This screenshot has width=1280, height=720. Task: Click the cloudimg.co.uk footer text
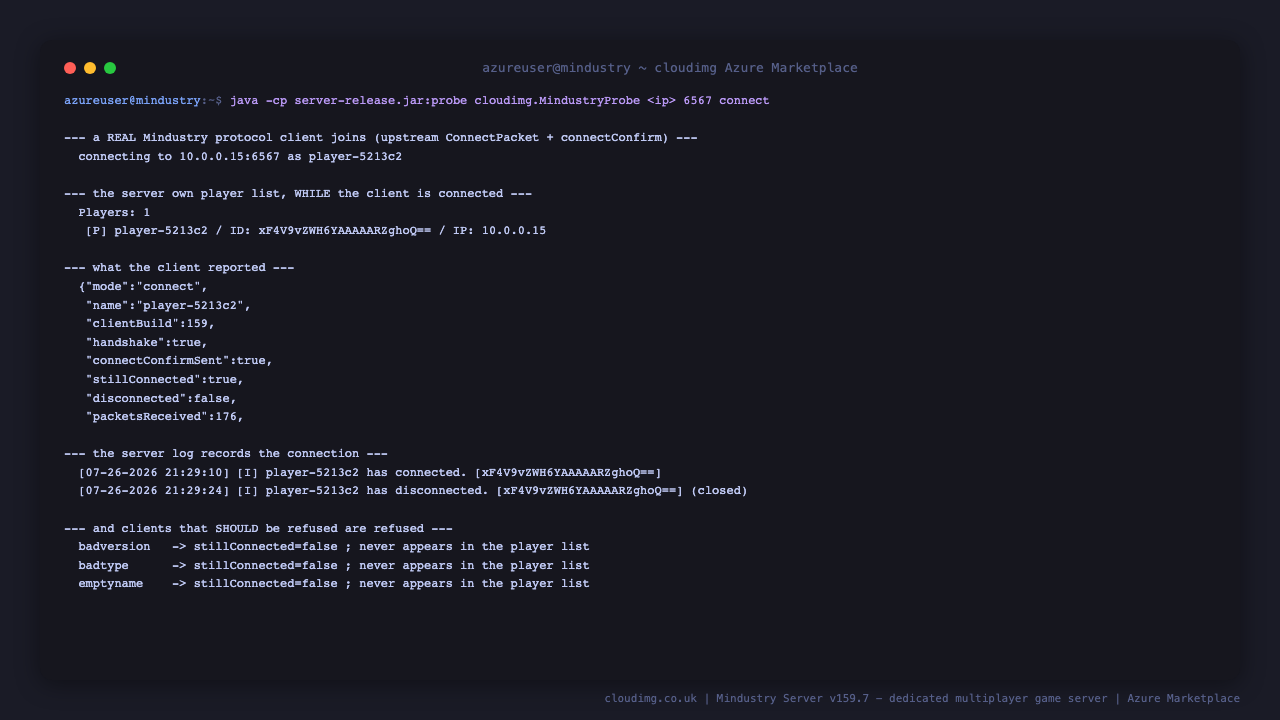click(922, 699)
